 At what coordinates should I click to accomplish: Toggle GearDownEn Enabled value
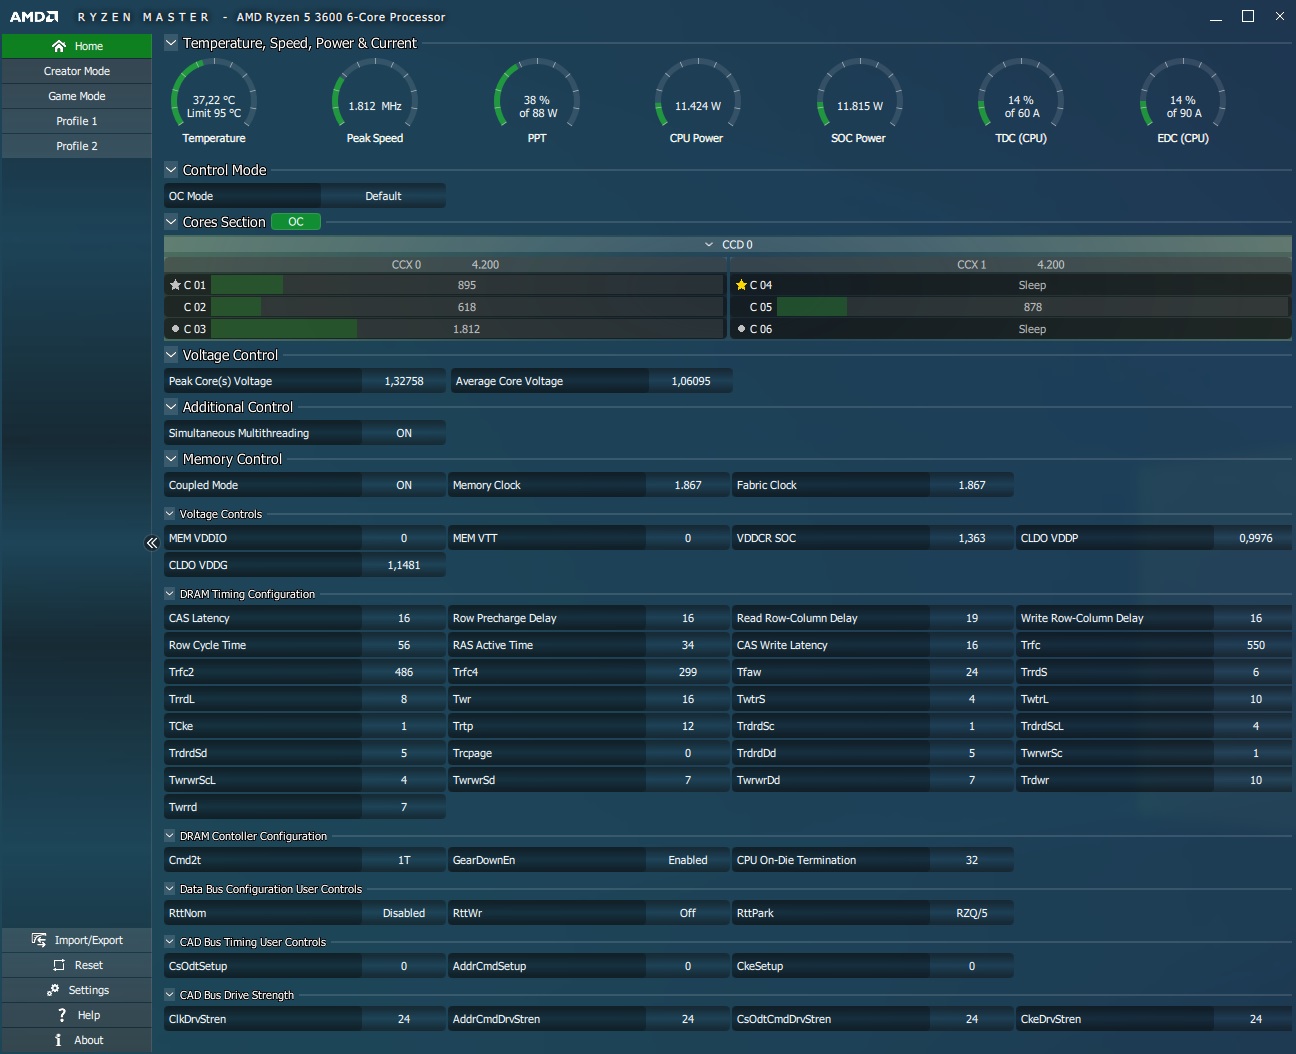[688, 860]
